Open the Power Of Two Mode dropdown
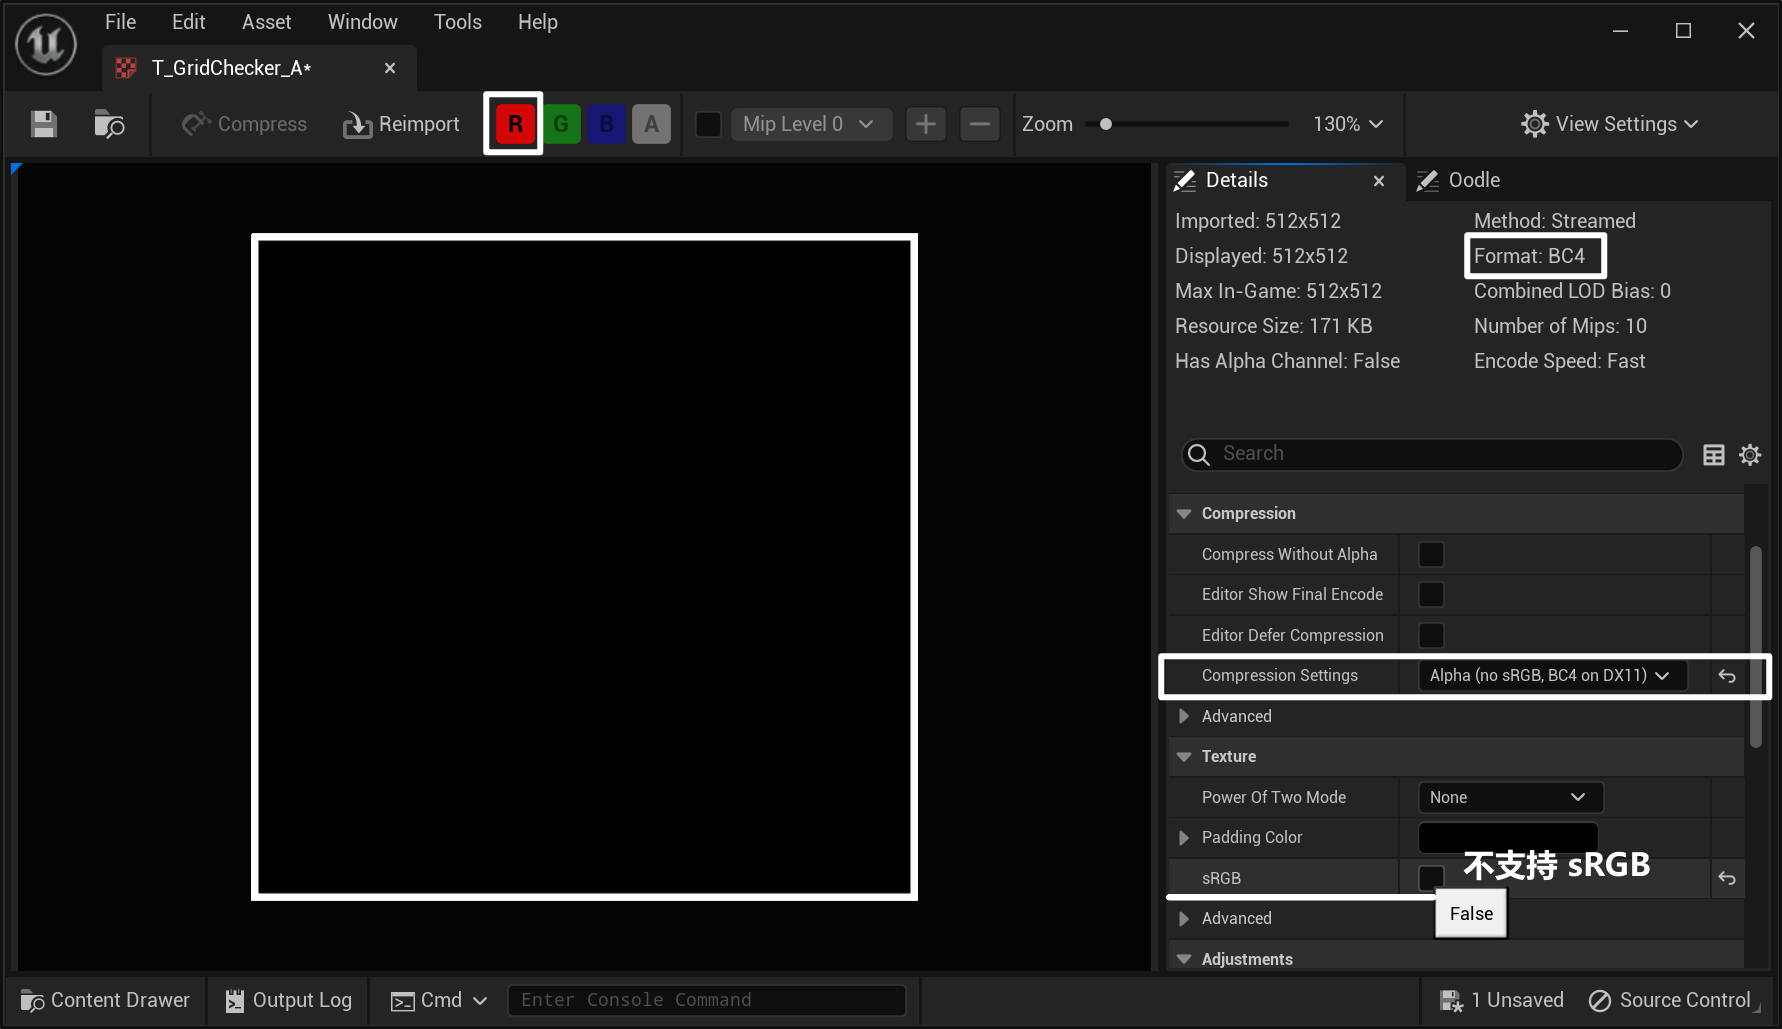This screenshot has width=1782, height=1029. (1509, 797)
